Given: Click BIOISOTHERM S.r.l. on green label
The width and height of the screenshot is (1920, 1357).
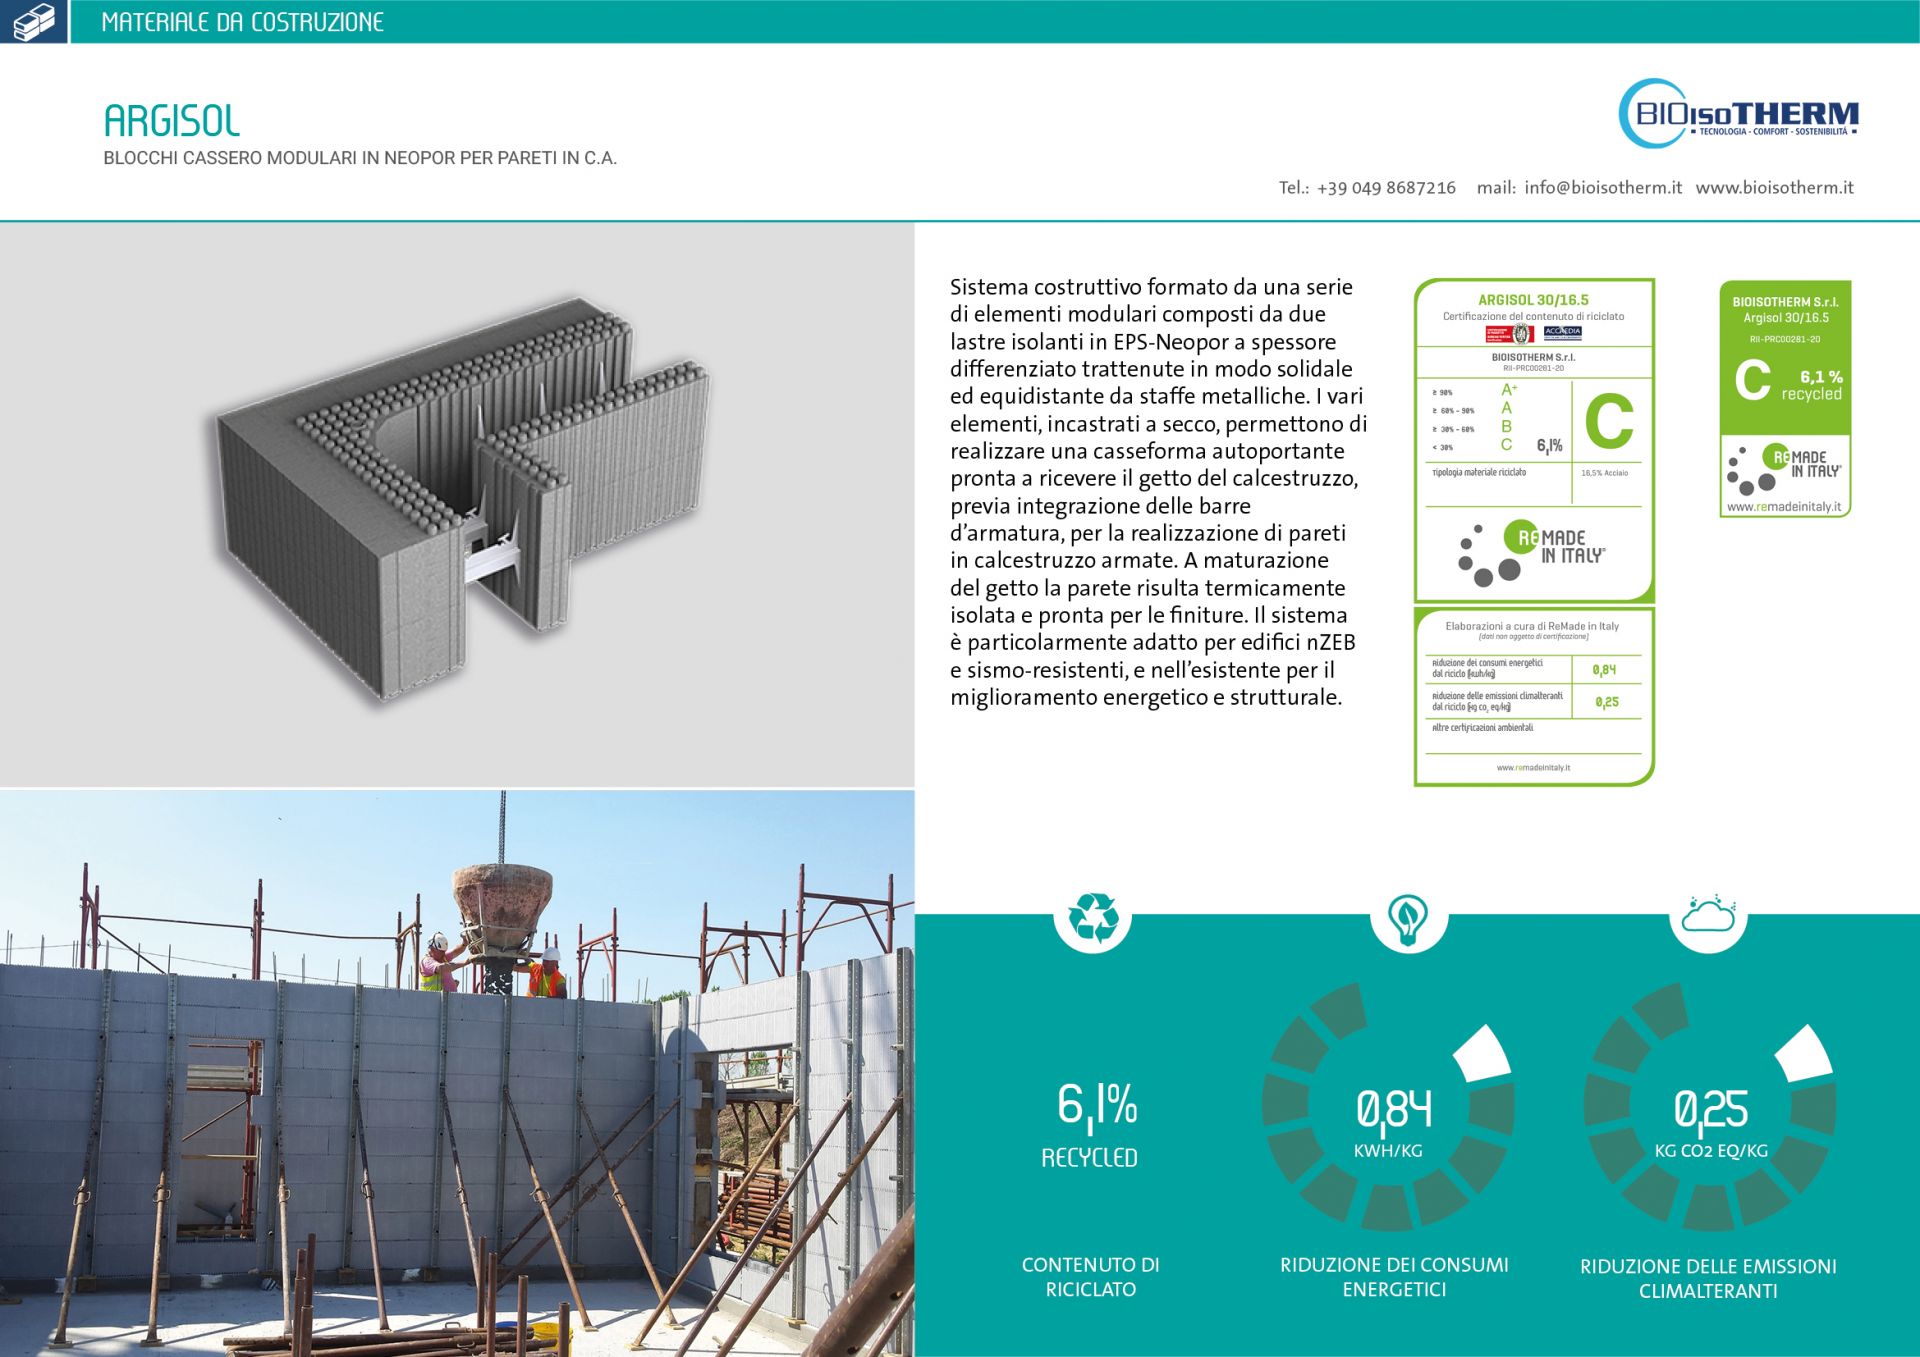Looking at the screenshot, I should (1785, 301).
